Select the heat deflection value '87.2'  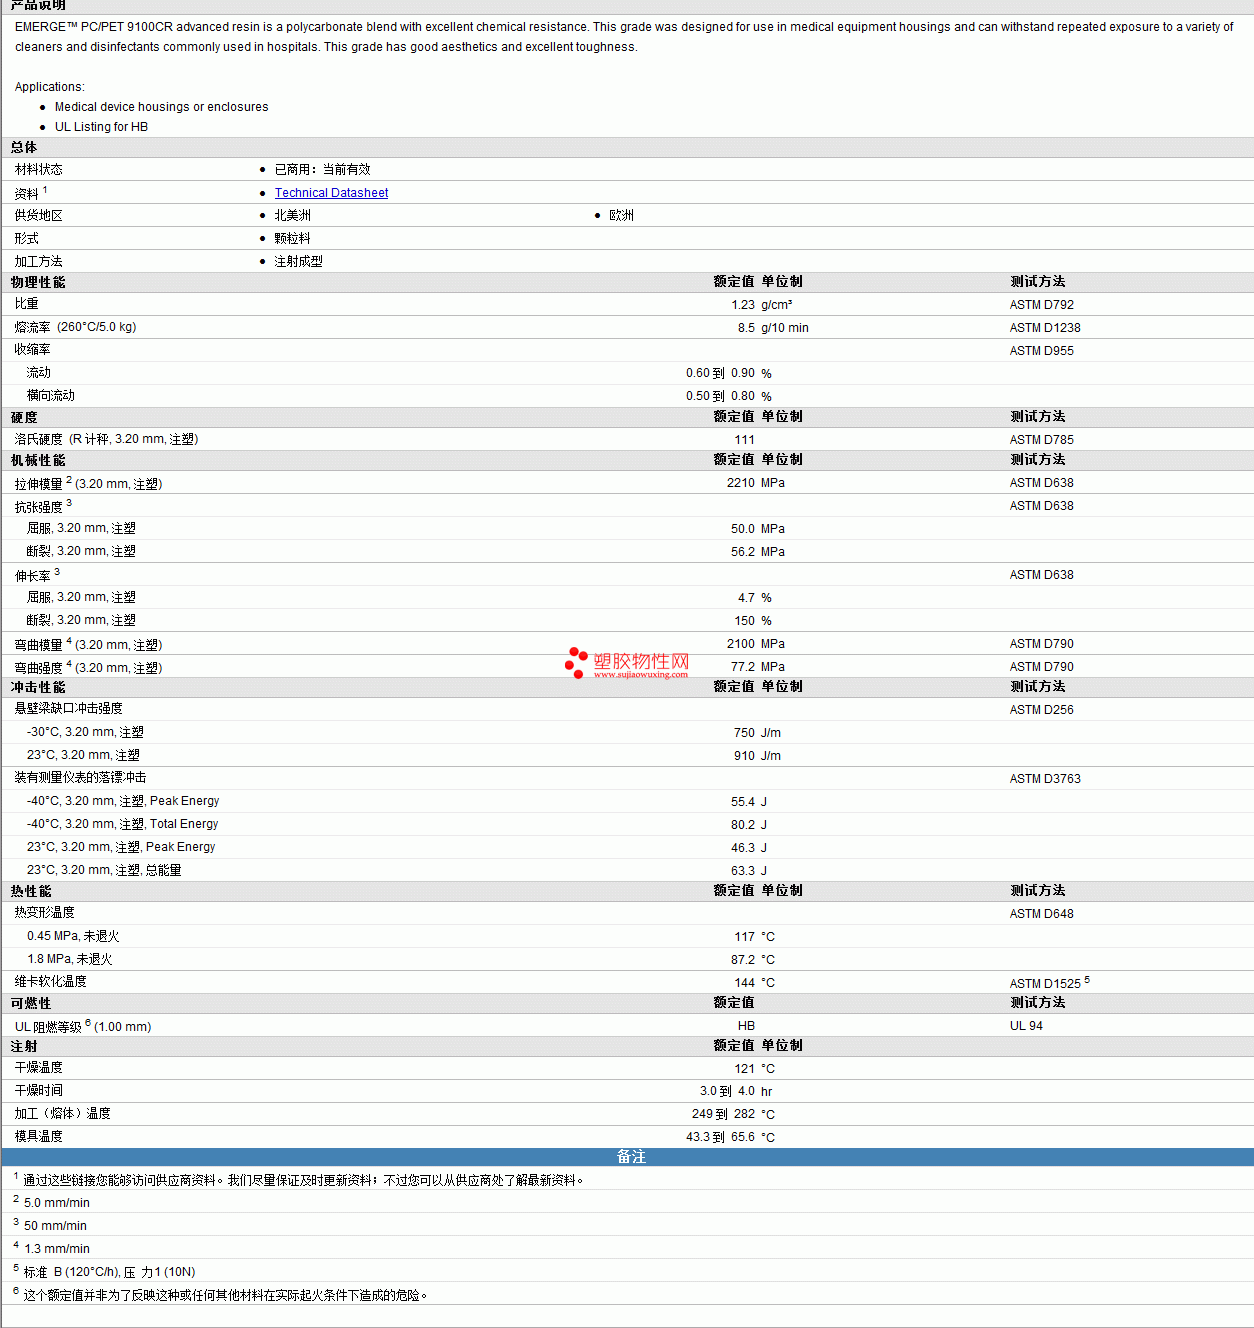[743, 960]
